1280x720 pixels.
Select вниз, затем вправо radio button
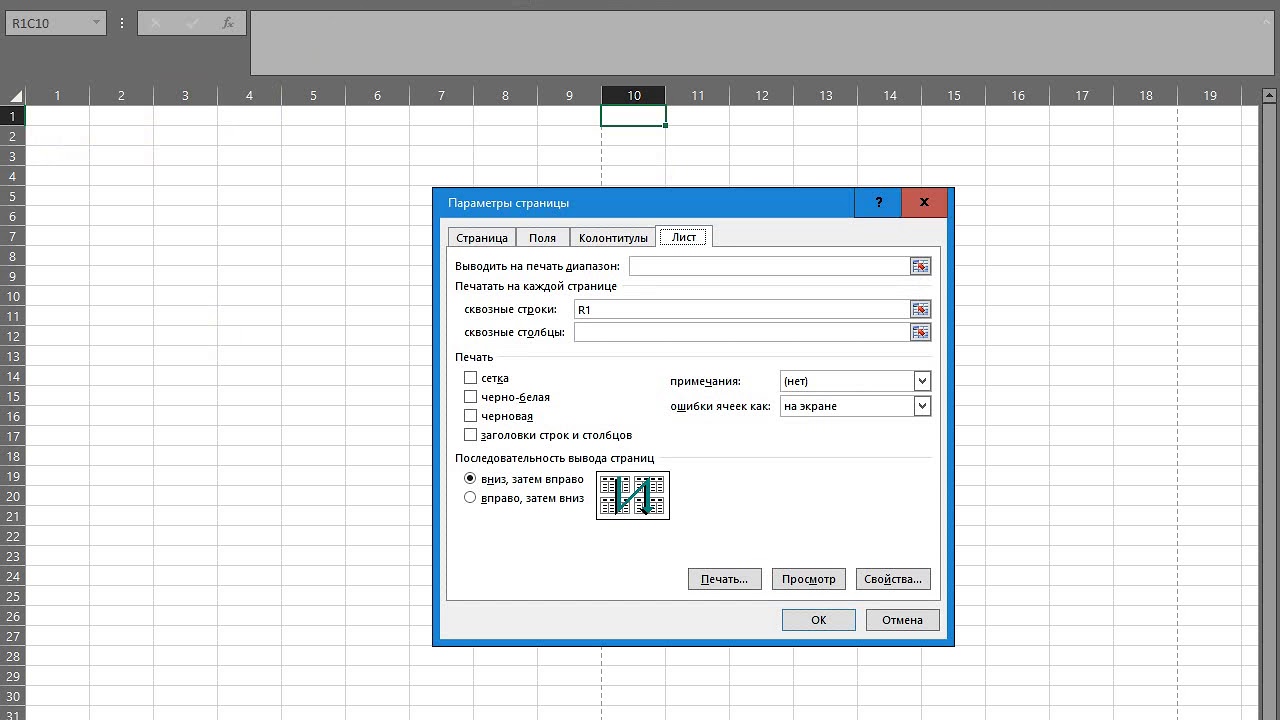click(470, 479)
